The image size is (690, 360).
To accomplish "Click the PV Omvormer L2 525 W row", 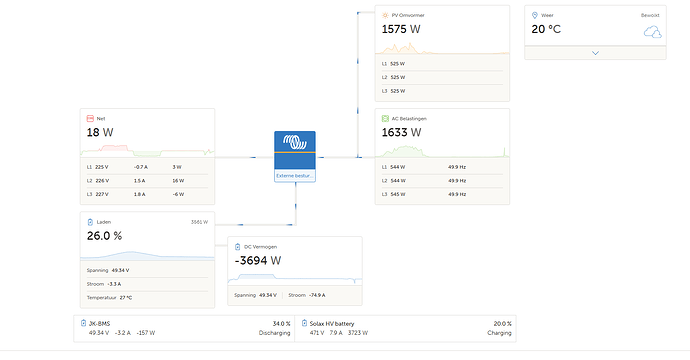I will click(442, 77).
